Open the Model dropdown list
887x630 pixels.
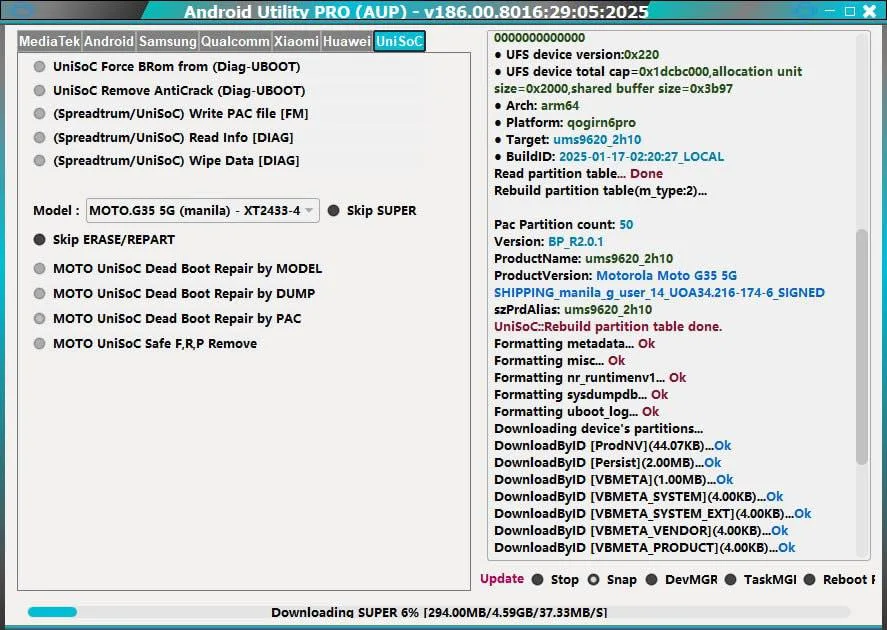203,210
